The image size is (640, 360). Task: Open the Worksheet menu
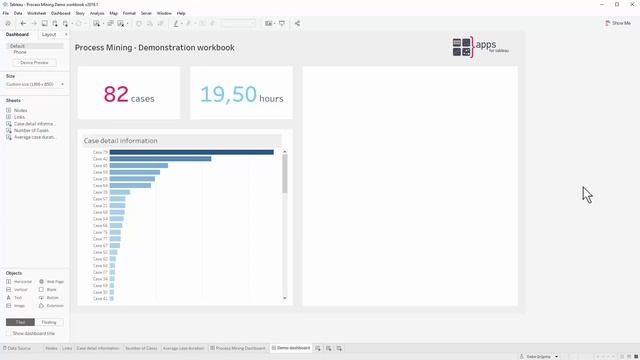point(36,13)
